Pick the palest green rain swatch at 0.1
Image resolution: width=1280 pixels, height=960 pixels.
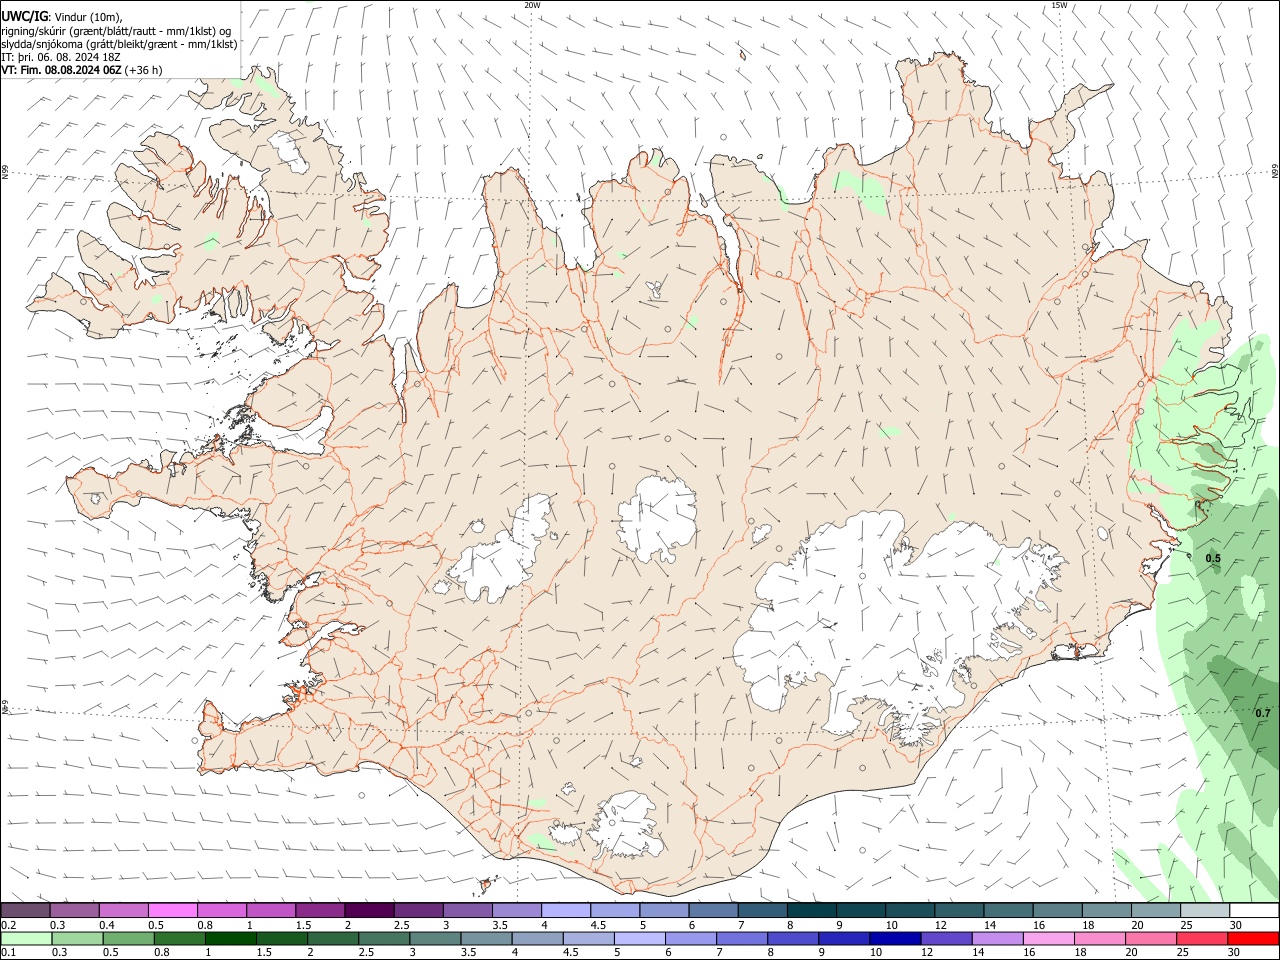pyautogui.click(x=26, y=939)
